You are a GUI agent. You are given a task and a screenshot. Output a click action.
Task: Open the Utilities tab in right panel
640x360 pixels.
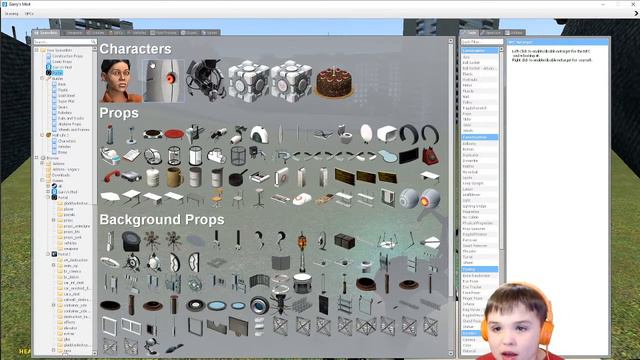[x=514, y=33]
